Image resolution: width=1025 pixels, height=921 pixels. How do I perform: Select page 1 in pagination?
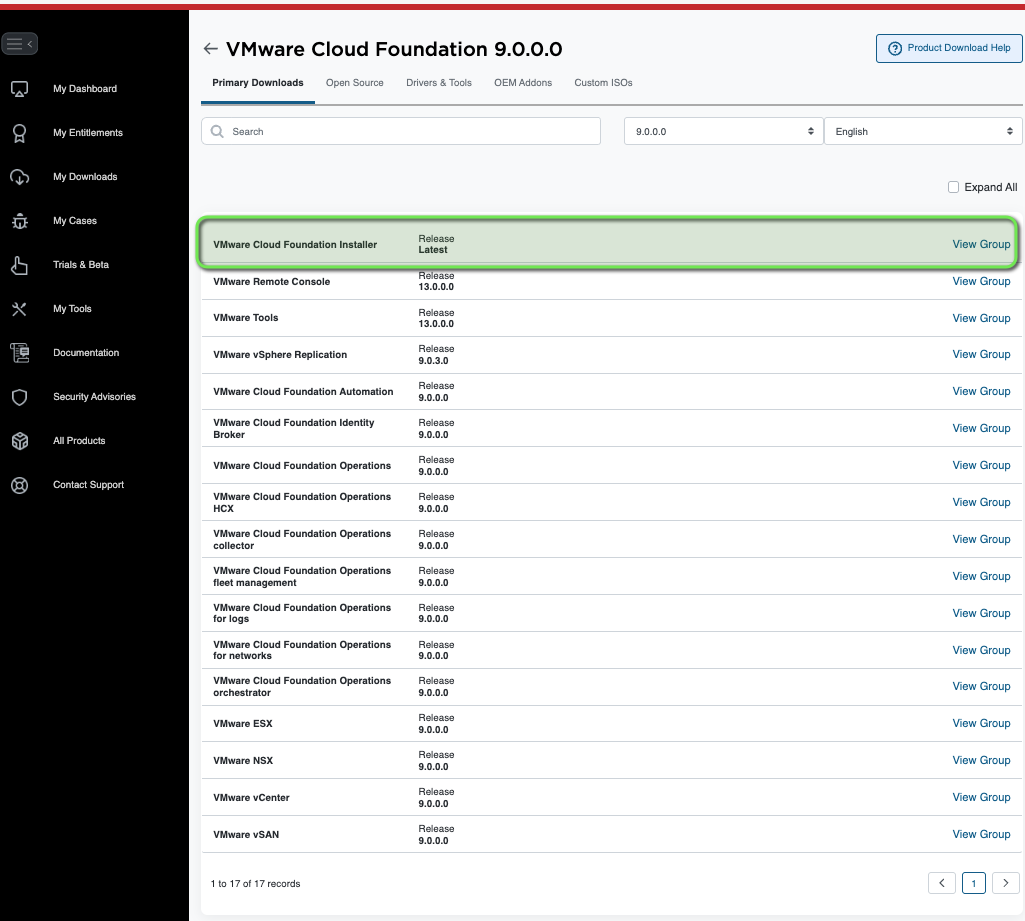click(973, 882)
